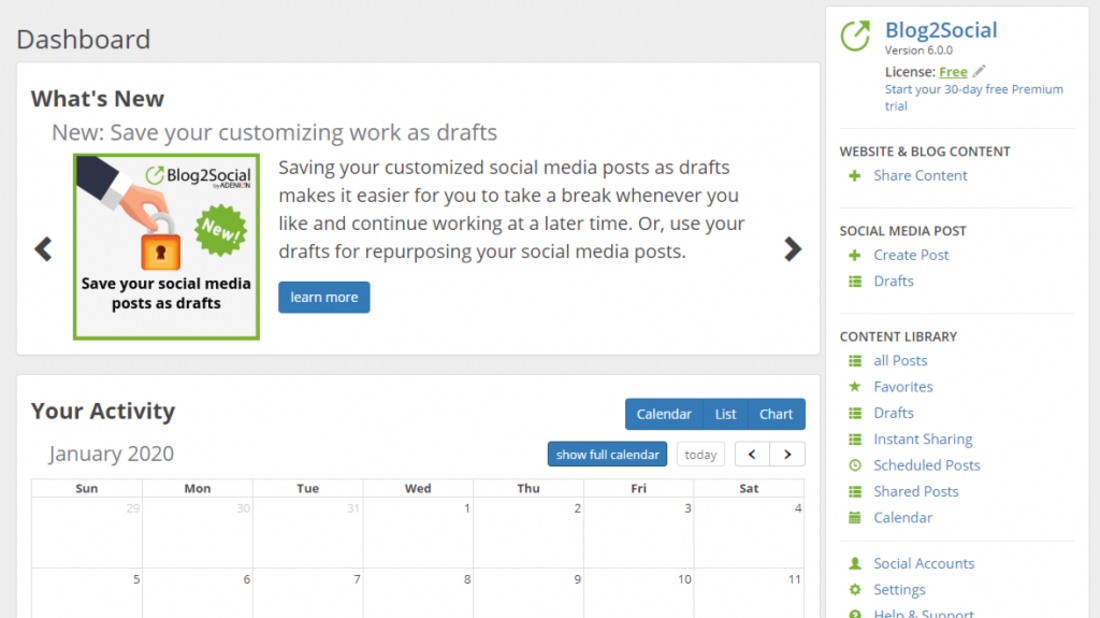Advance to next What's New slide
The height and width of the screenshot is (618, 1100).
tap(793, 249)
